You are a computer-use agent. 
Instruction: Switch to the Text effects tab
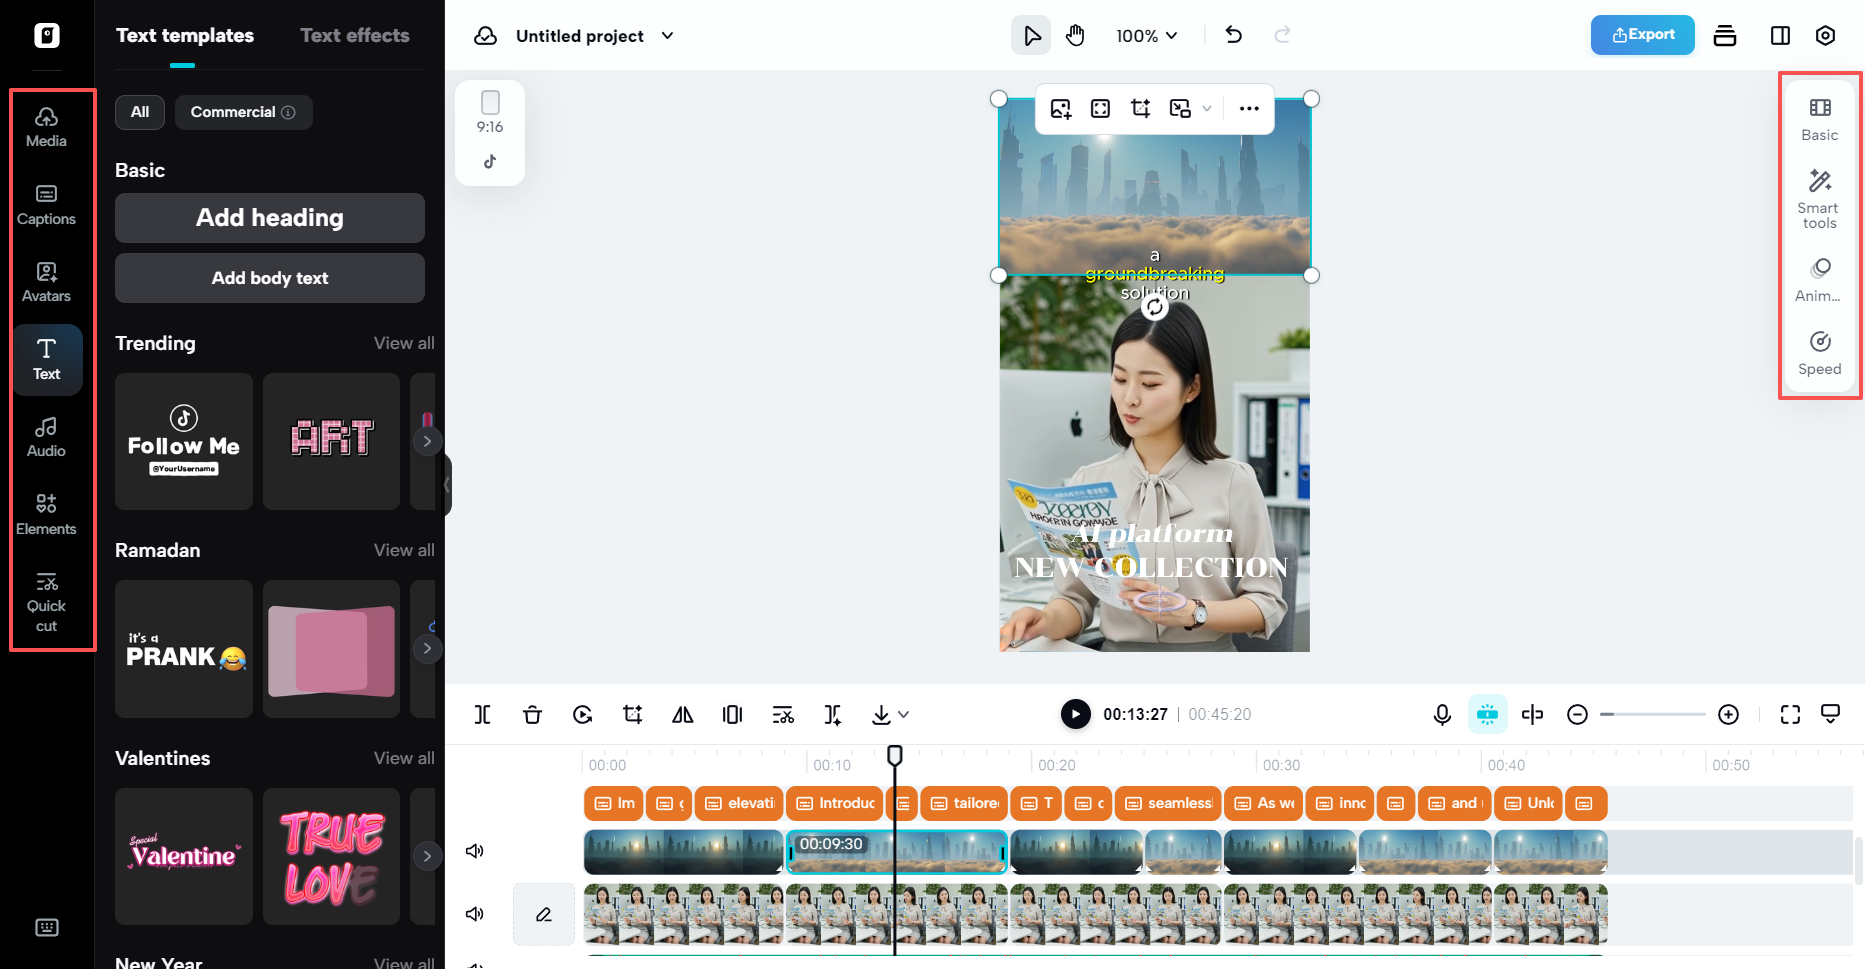point(355,35)
